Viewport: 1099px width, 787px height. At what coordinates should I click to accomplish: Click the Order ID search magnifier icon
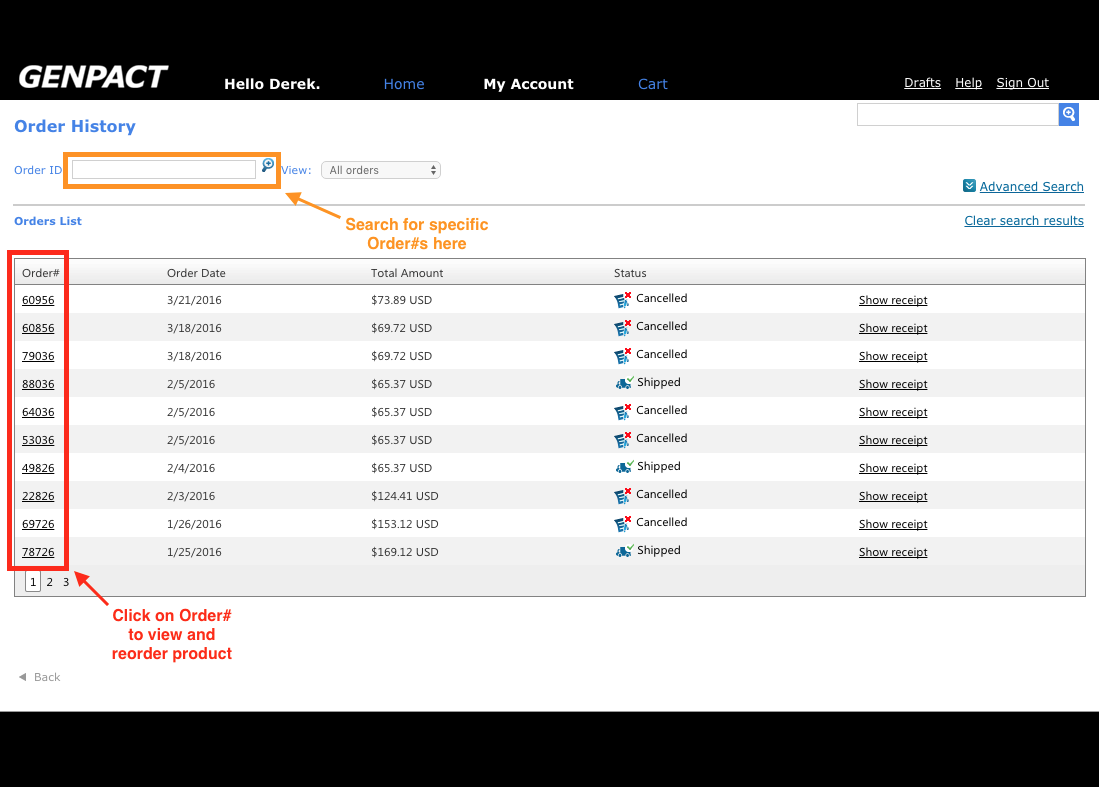(267, 165)
